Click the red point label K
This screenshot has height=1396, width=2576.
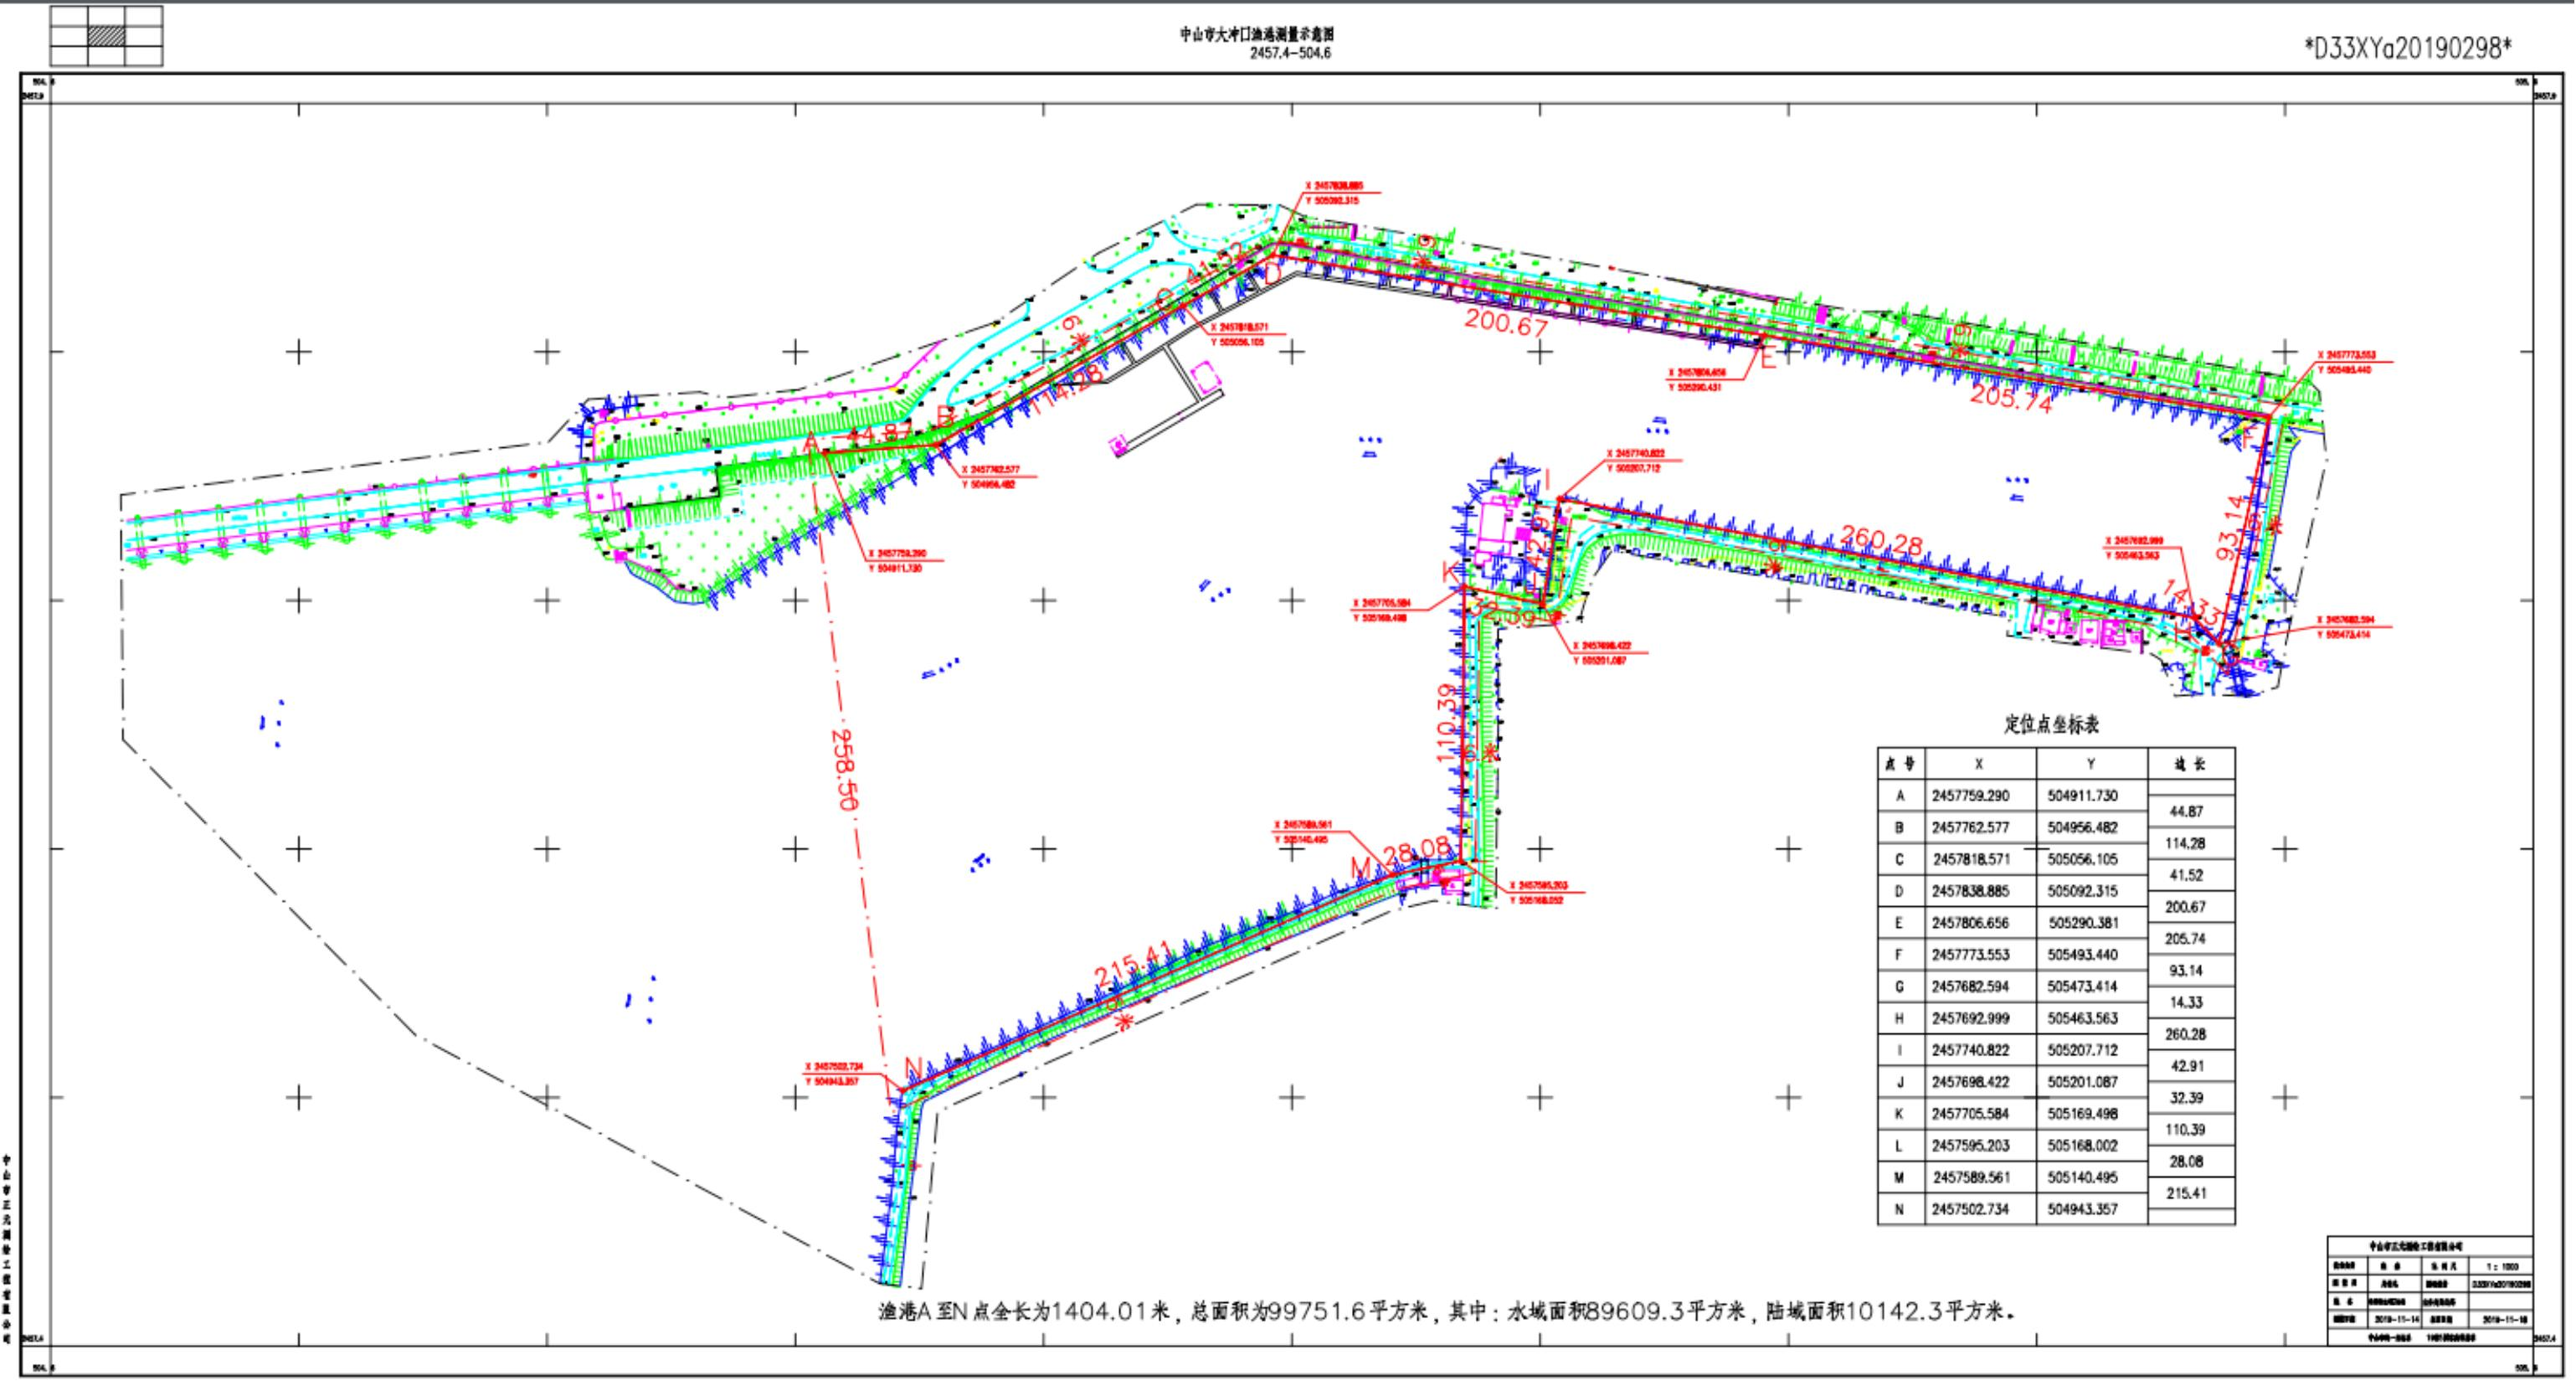pos(1450,572)
